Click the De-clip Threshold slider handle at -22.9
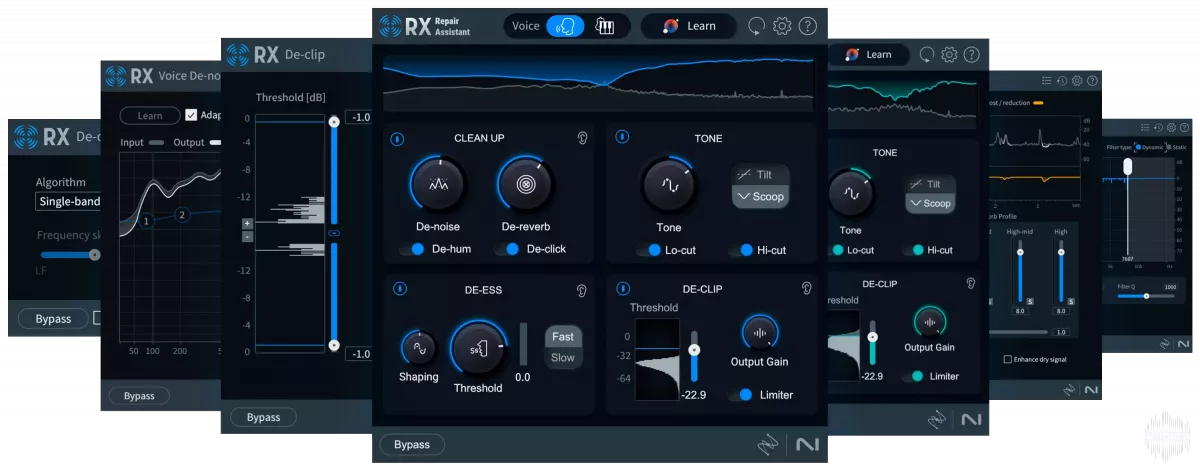1200x471 pixels. pos(694,349)
